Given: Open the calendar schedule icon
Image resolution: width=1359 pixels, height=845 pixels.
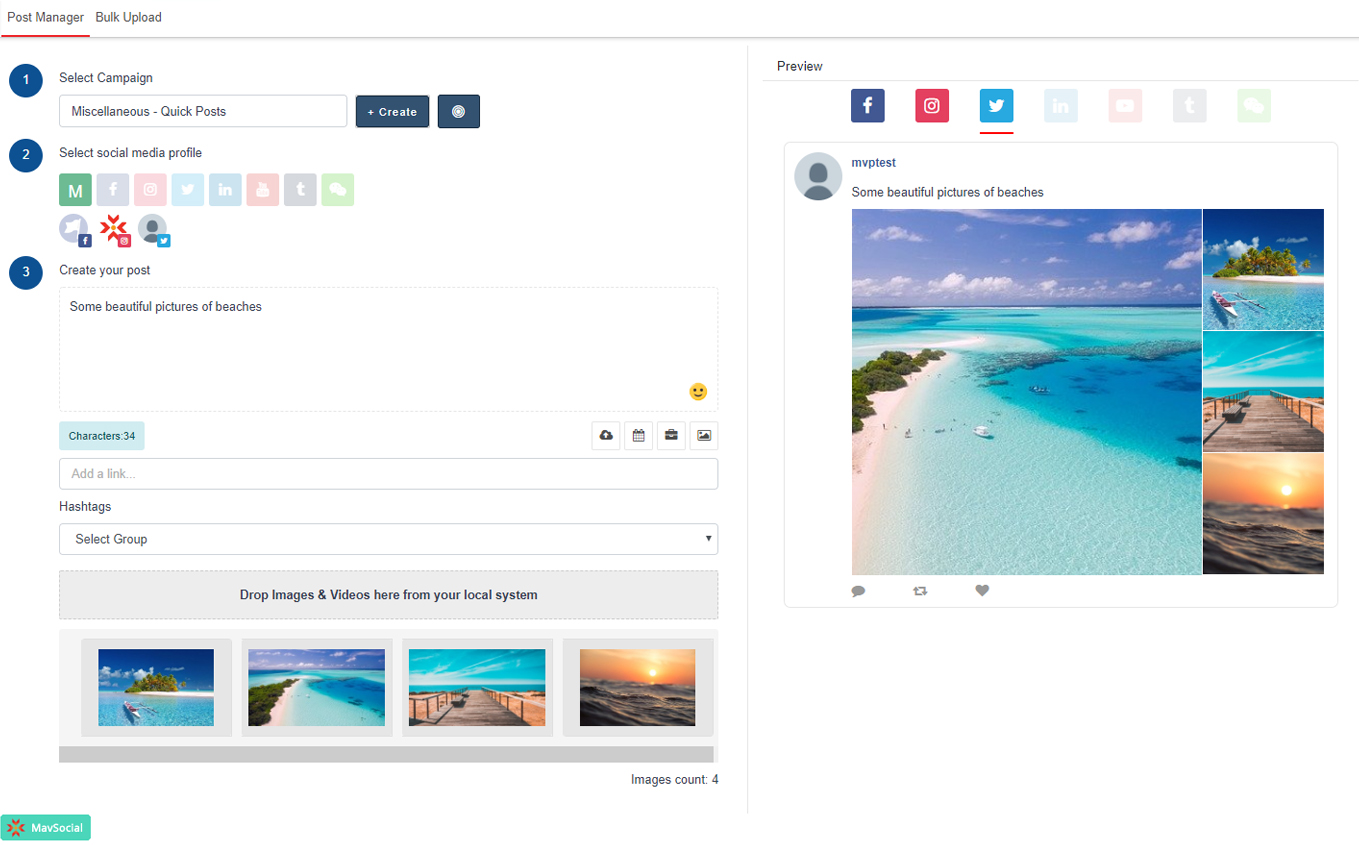Looking at the screenshot, I should (638, 436).
